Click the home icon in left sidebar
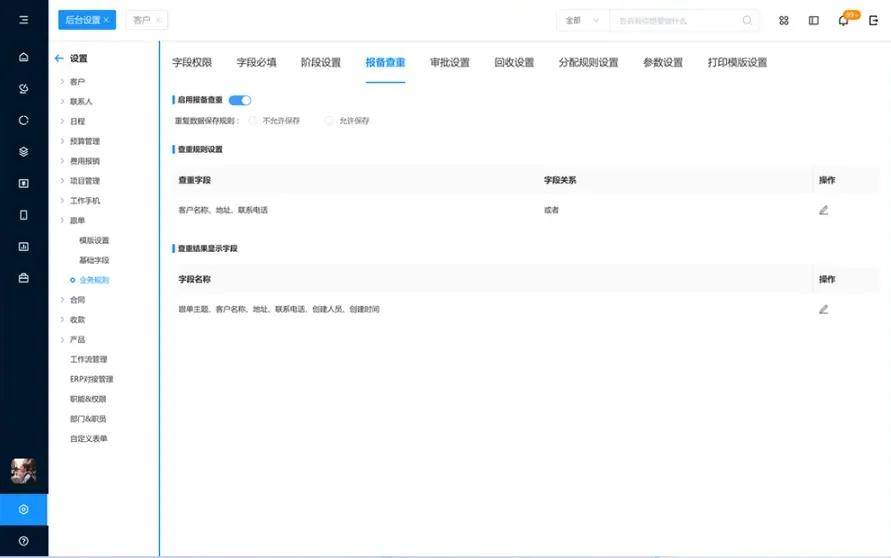This screenshot has width=891, height=558. (24, 56)
